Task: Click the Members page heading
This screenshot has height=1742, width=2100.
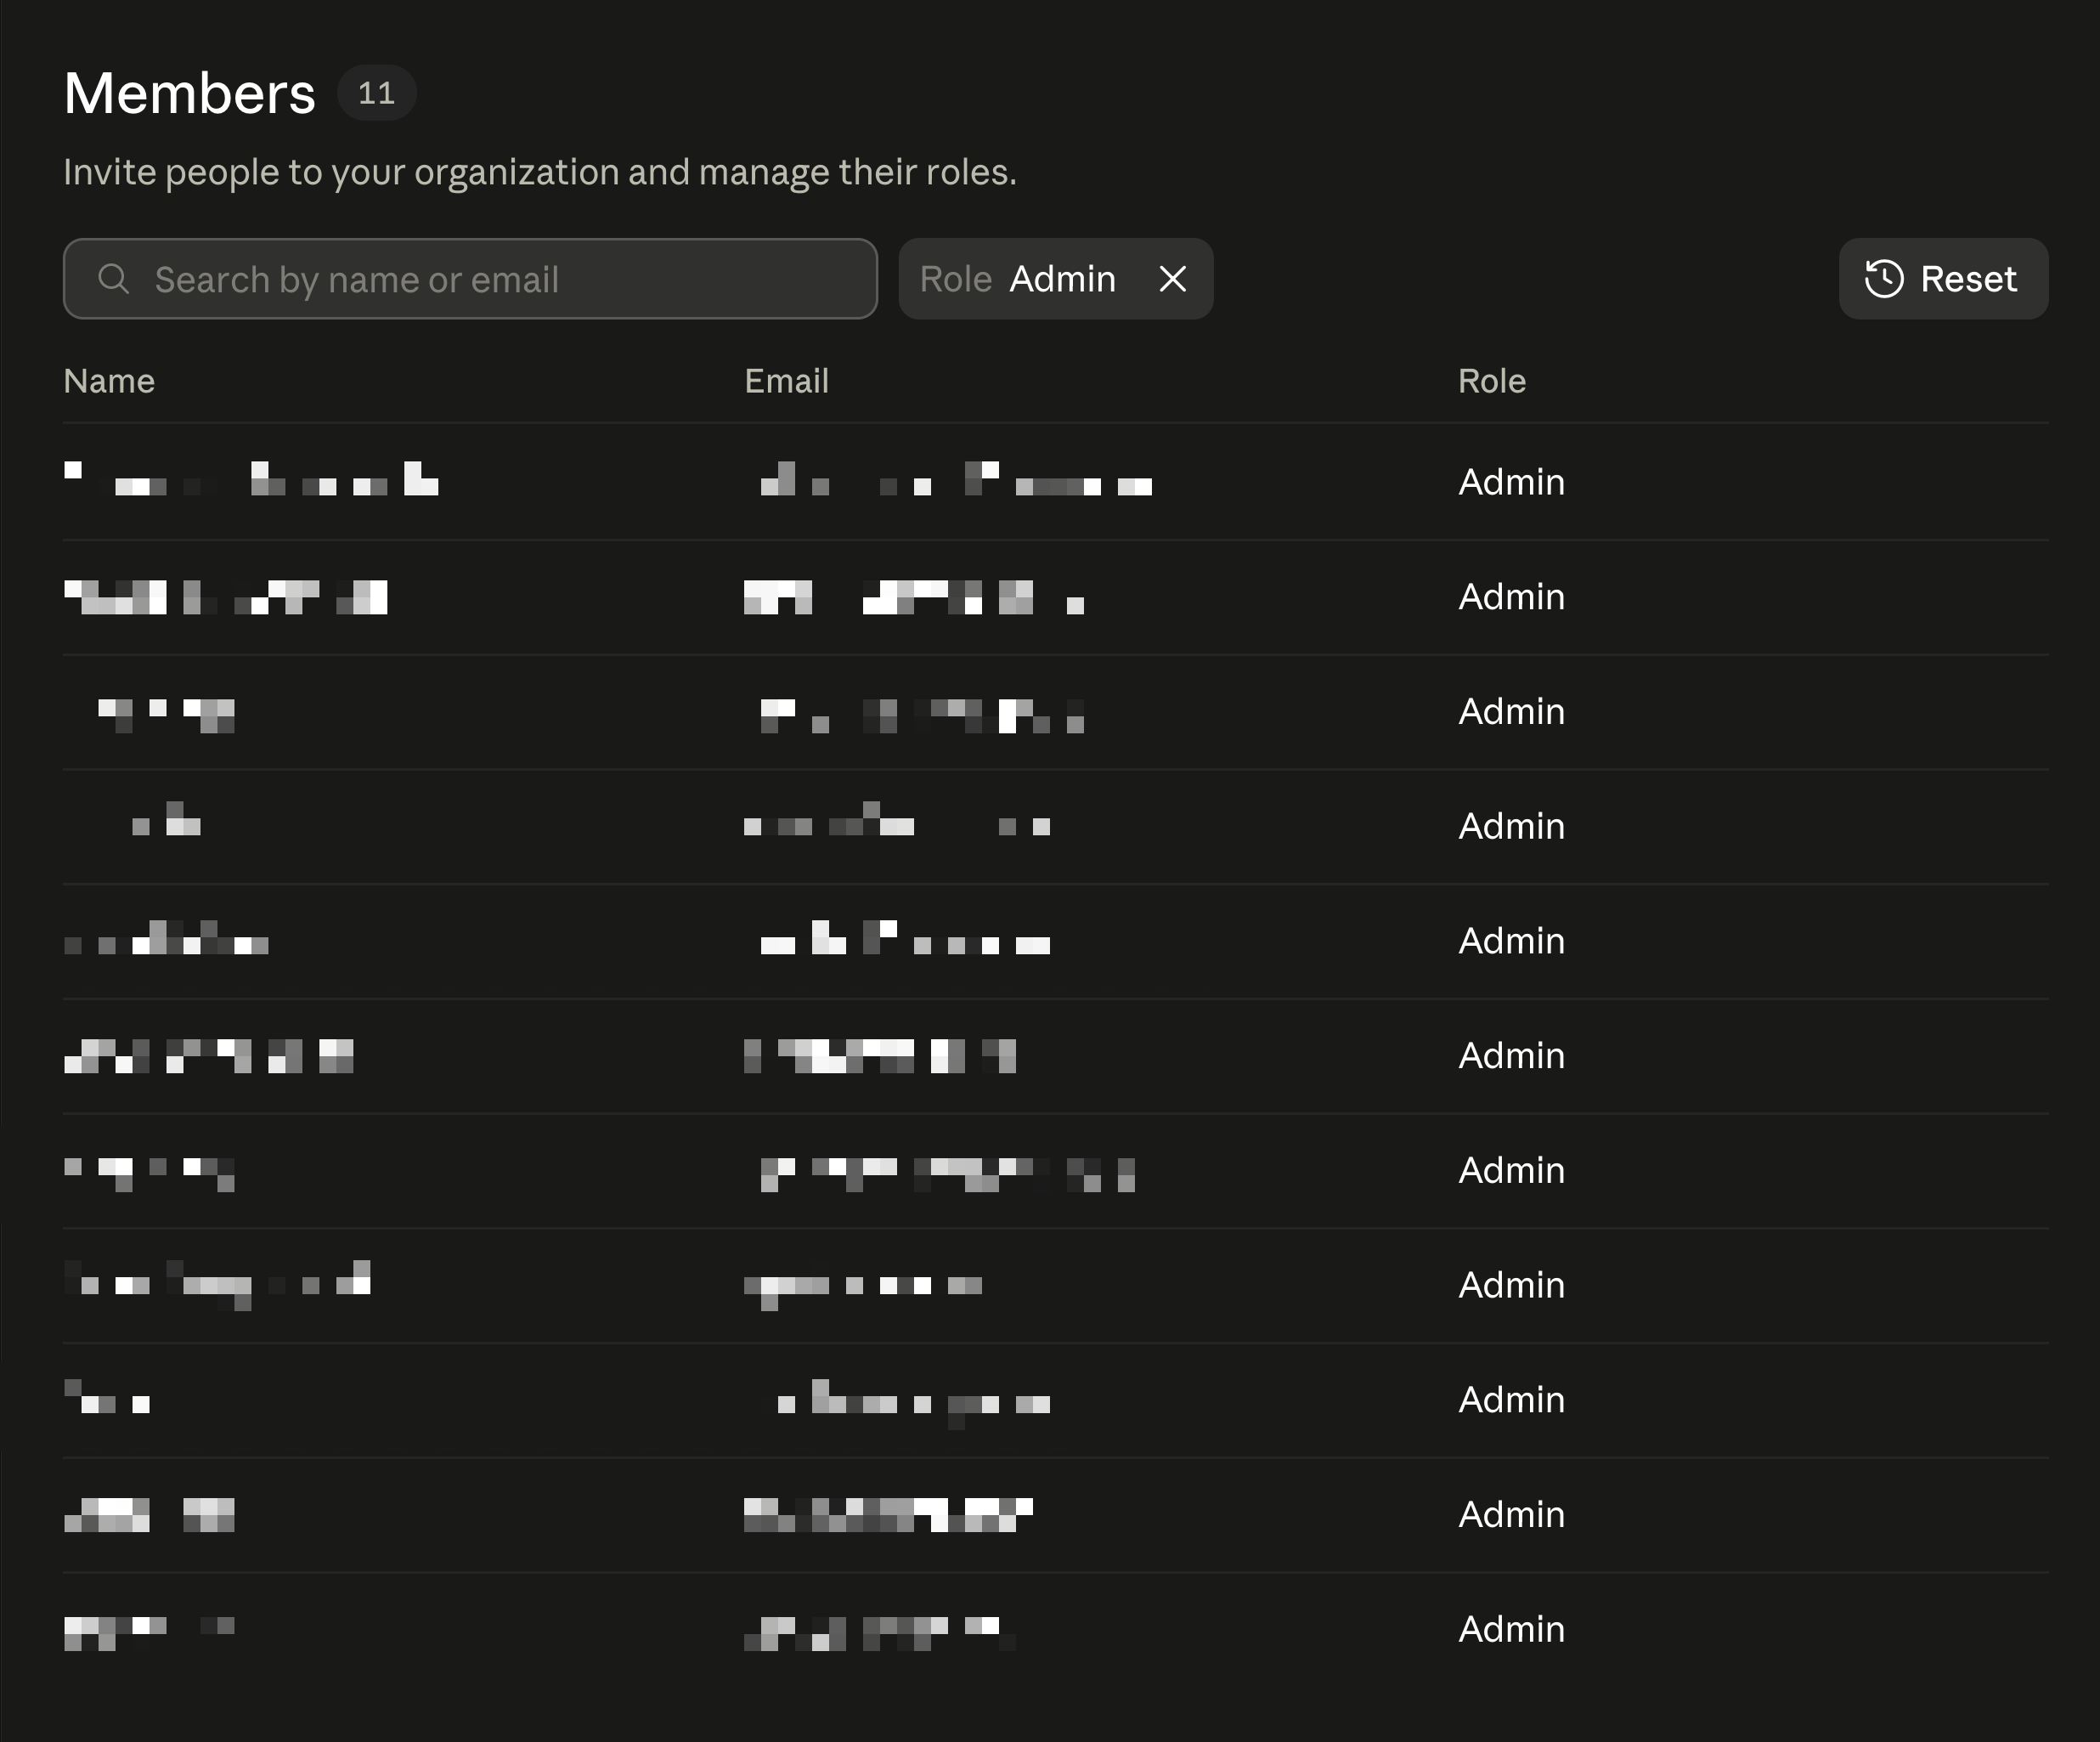Action: click(189, 93)
